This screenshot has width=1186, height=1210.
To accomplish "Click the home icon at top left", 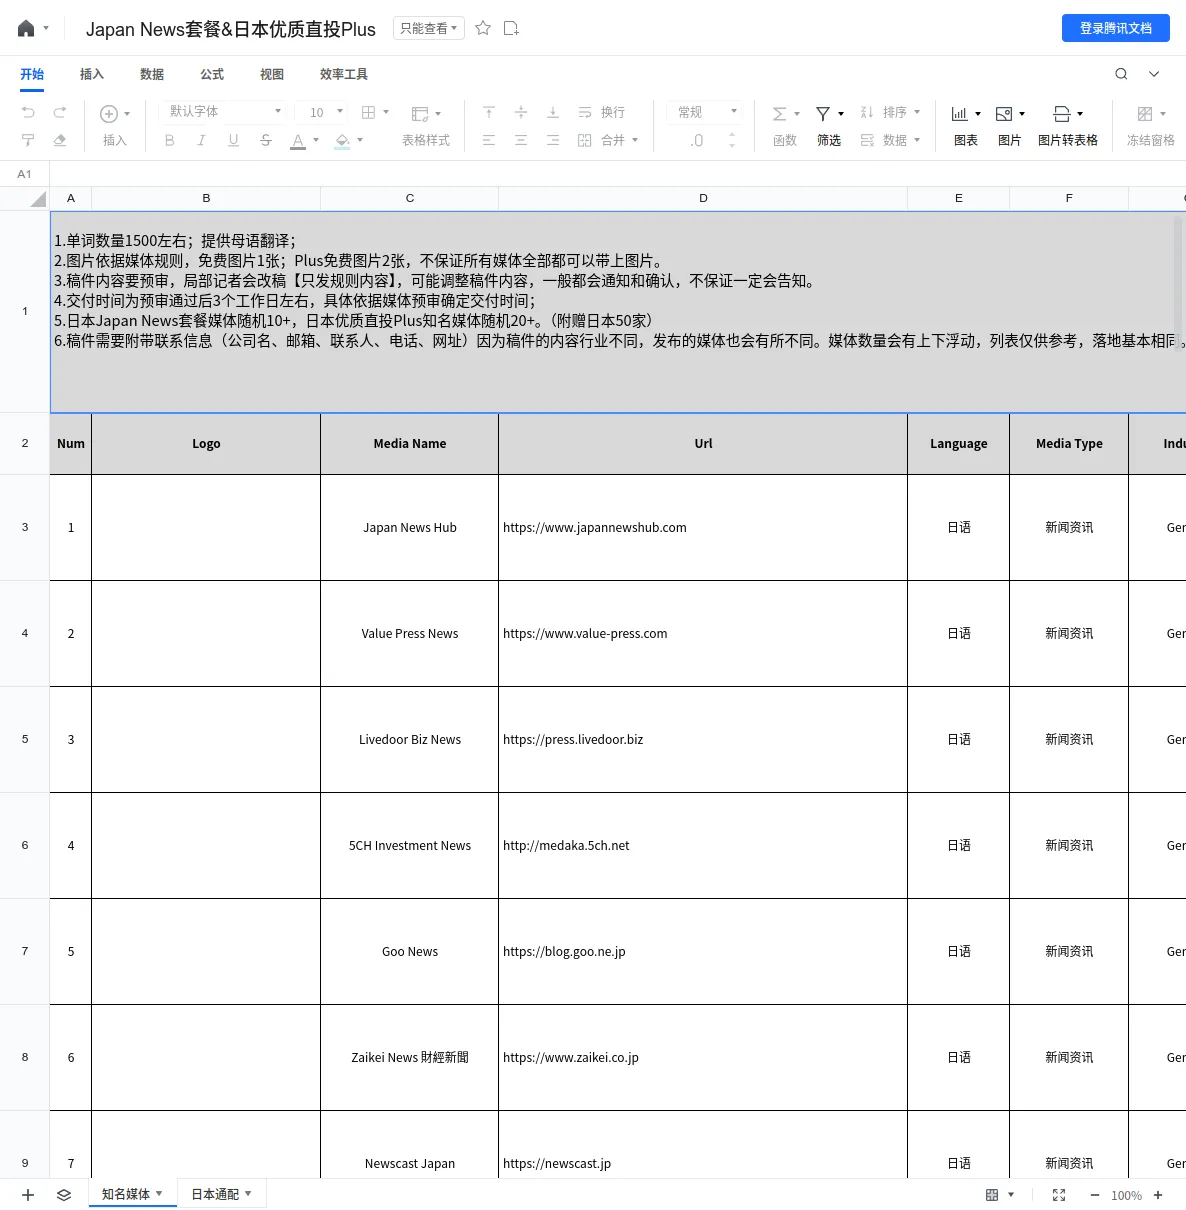I will point(26,28).
